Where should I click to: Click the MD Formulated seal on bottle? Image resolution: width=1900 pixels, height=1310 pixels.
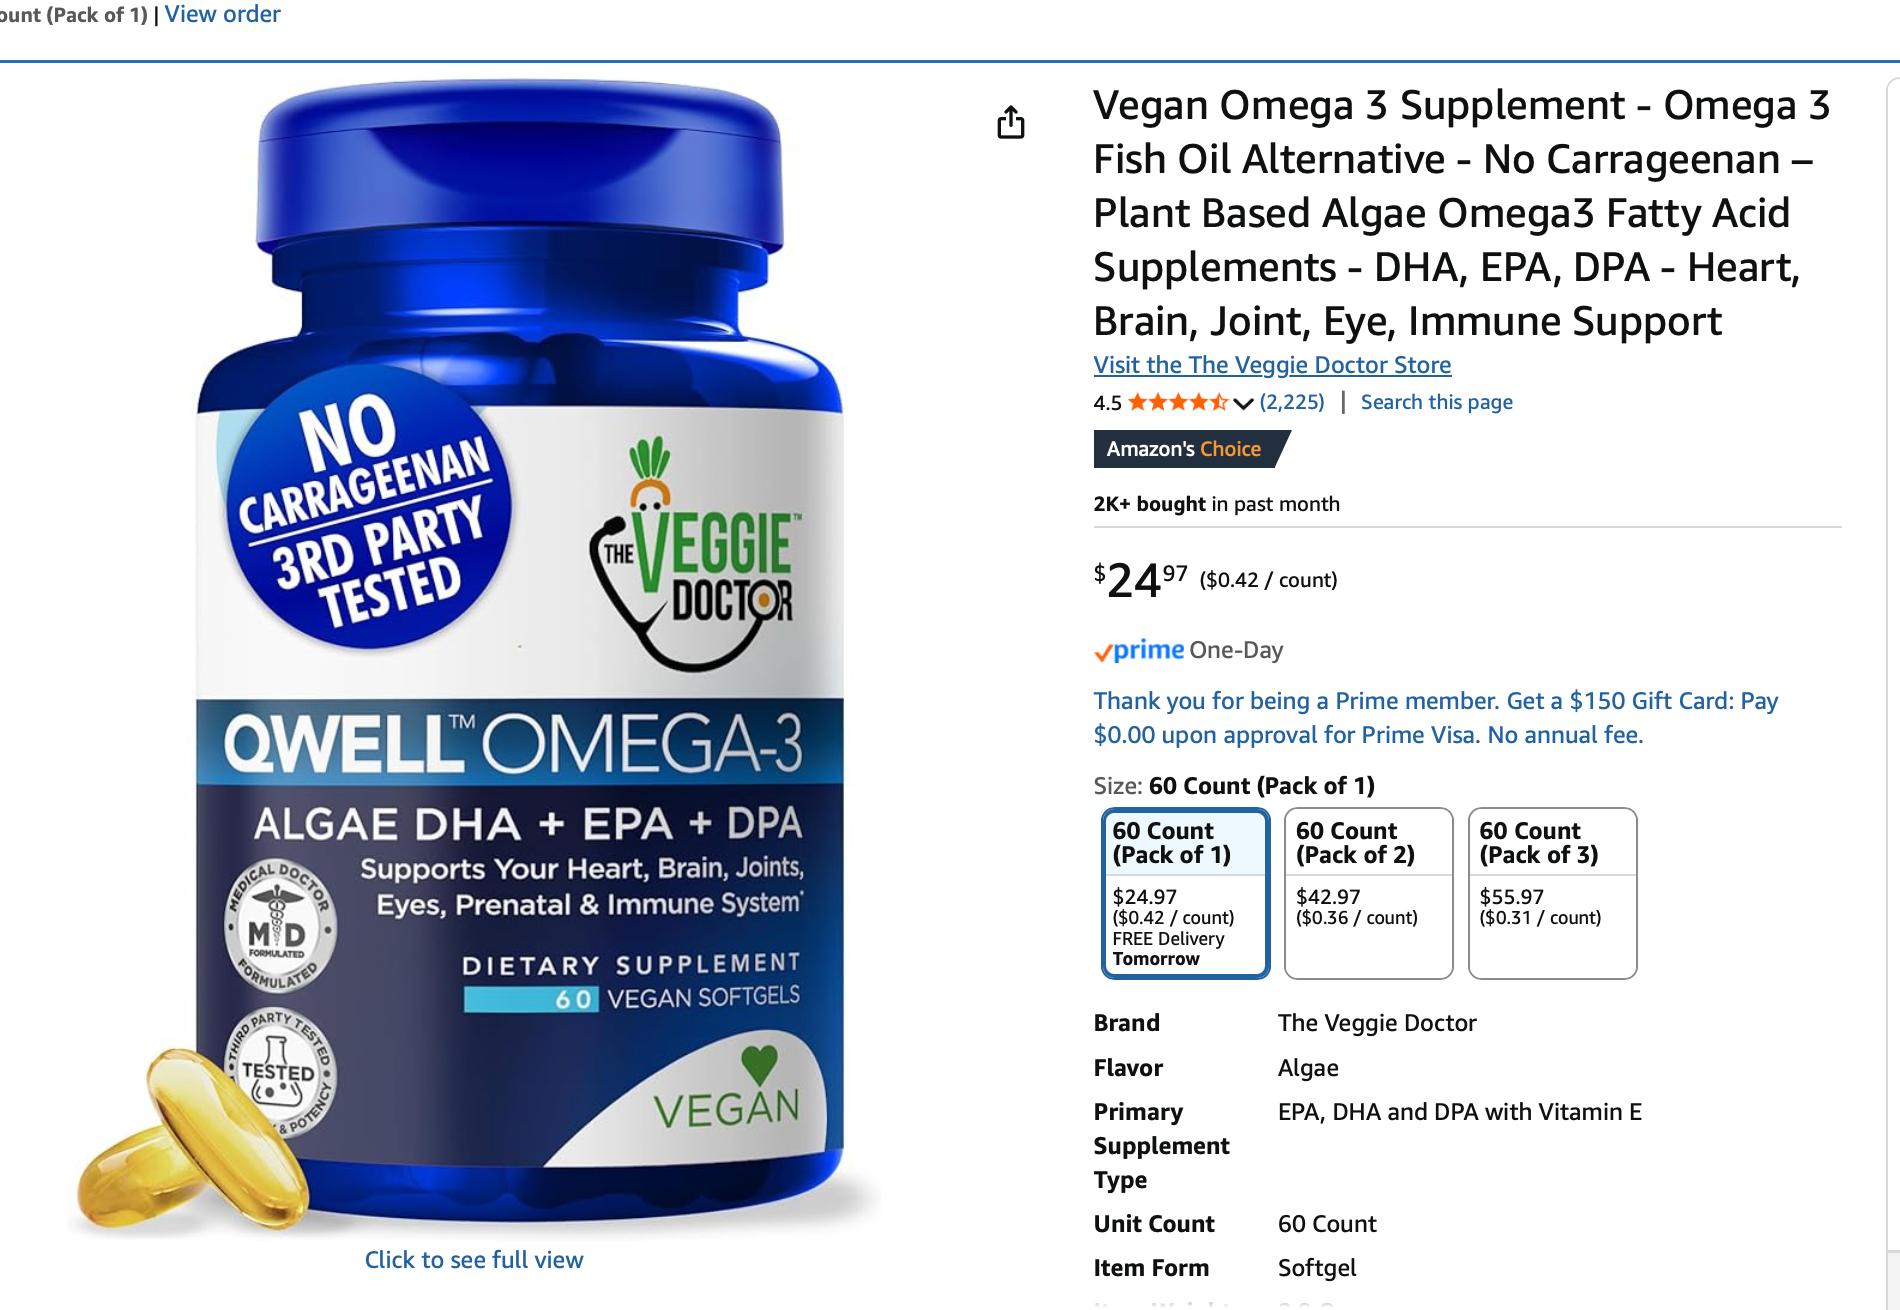point(279,926)
